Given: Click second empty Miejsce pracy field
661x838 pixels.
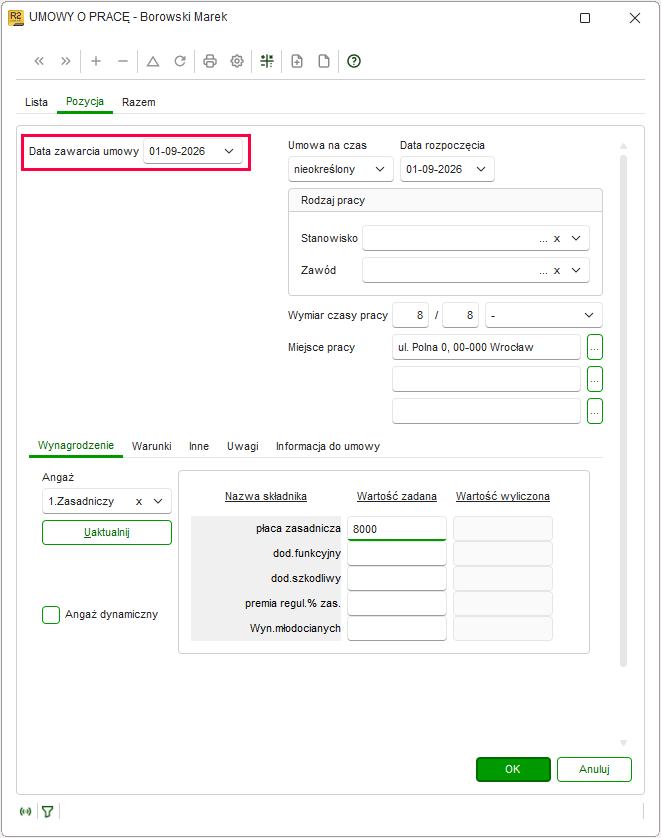Looking at the screenshot, I should 486,379.
